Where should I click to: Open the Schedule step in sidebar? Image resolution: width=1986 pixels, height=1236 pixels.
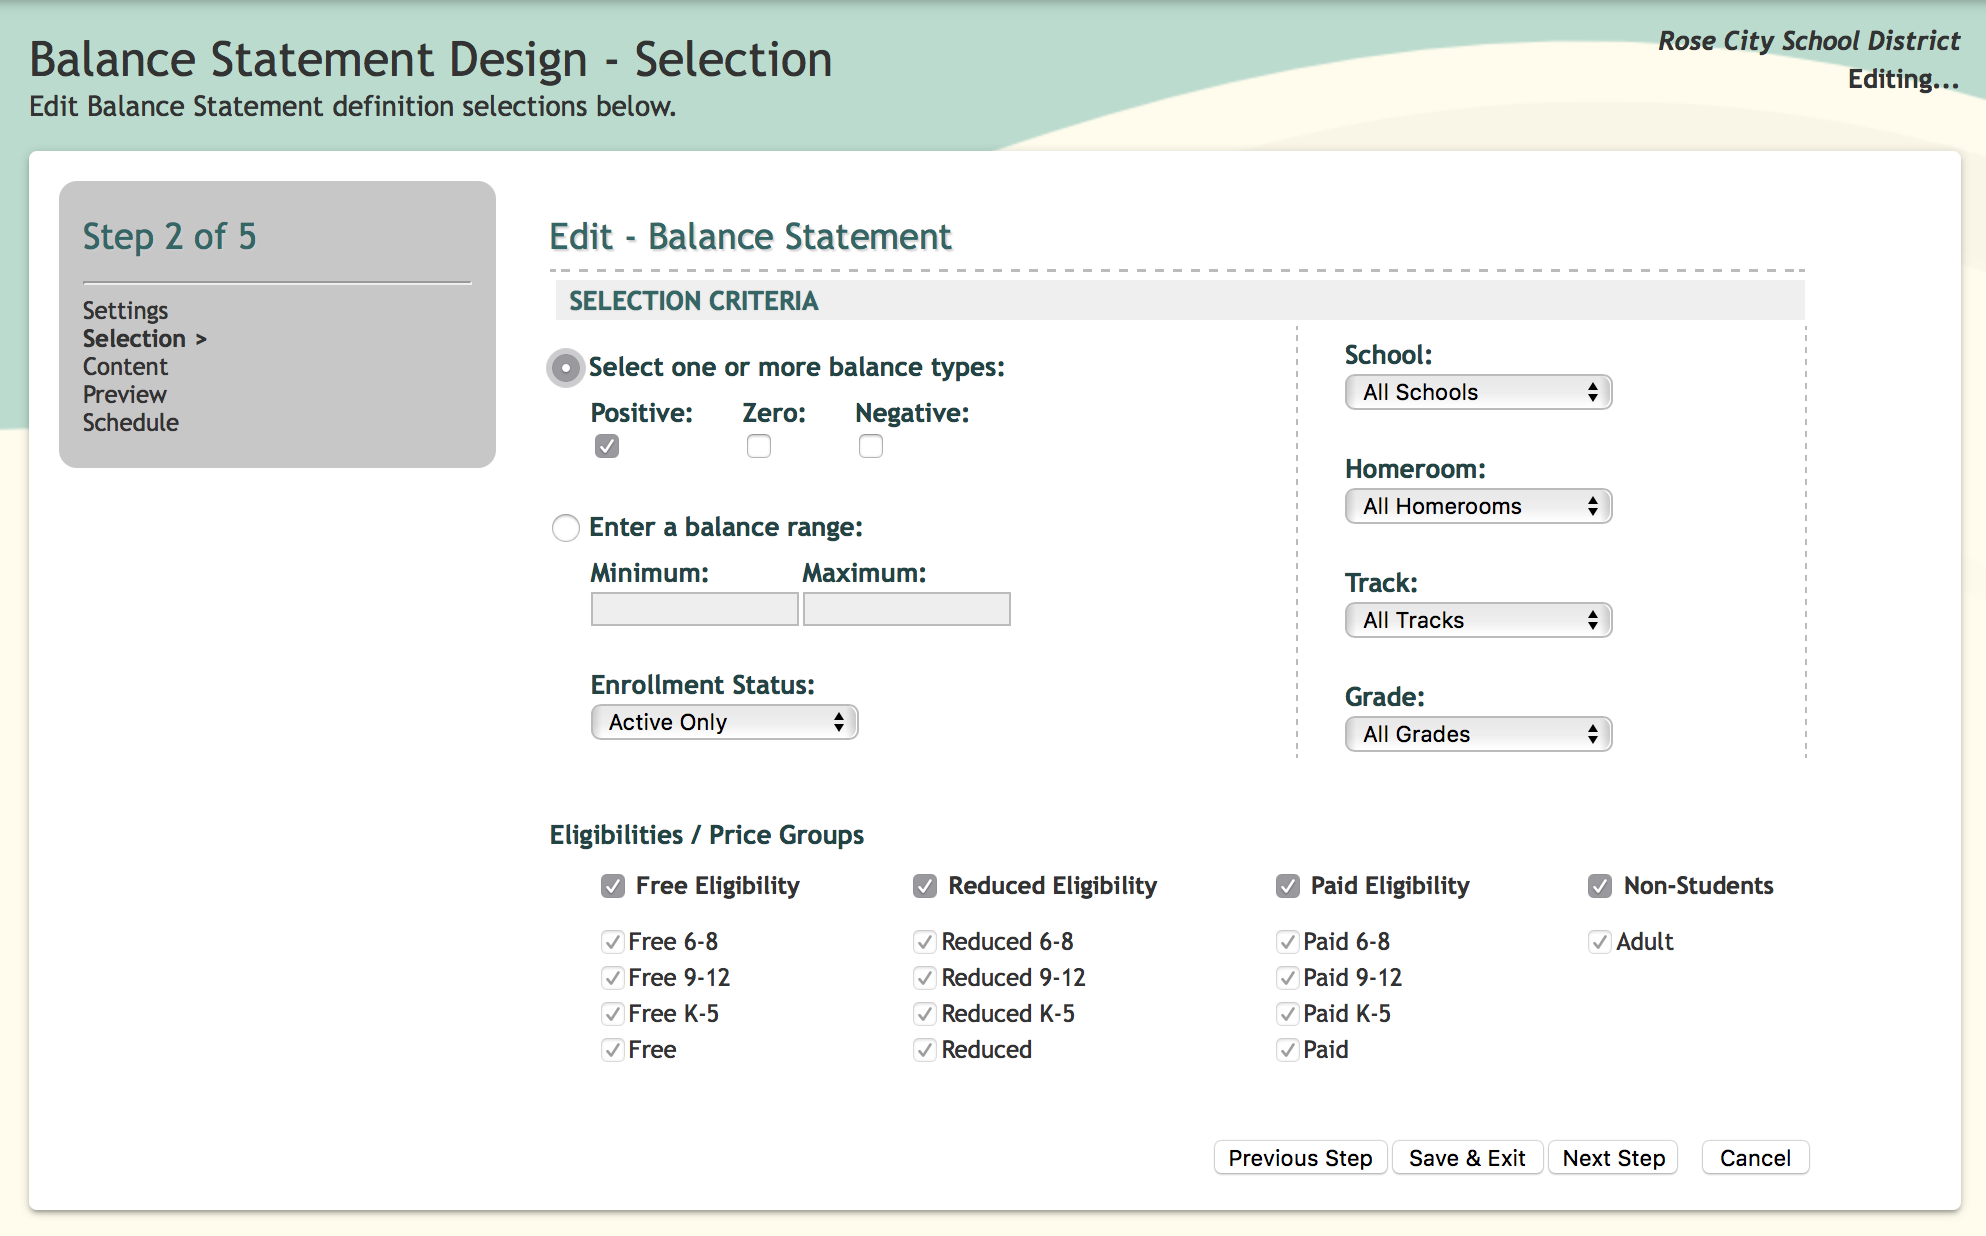[x=130, y=422]
